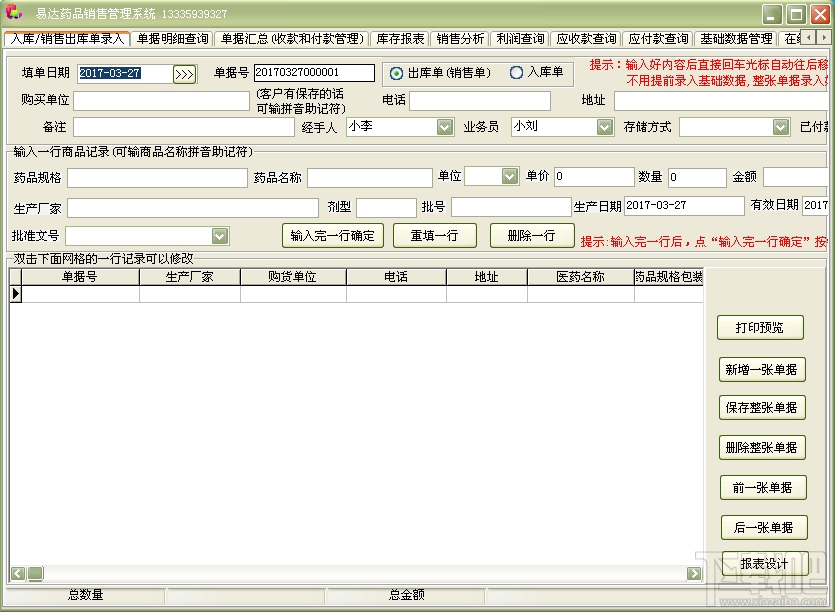The height and width of the screenshot is (612, 835).
Task: Click the 生产厂家 column header in grid
Action: pyautogui.click(x=190, y=276)
